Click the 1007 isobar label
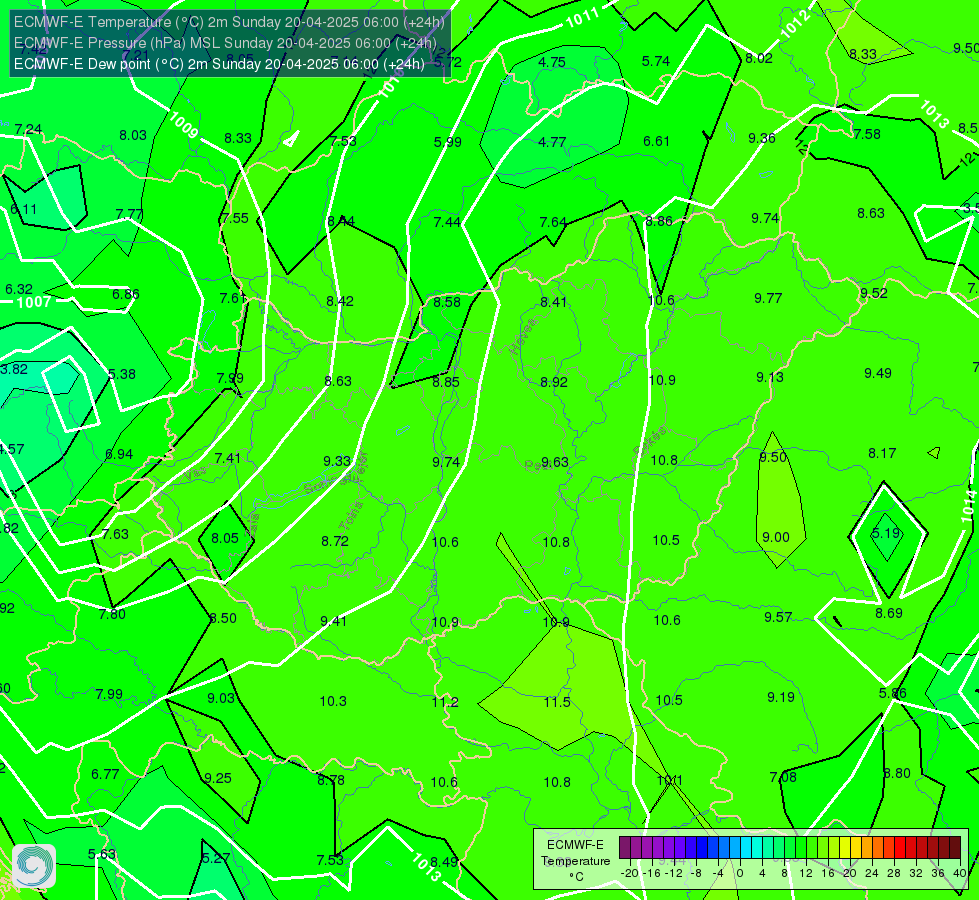This screenshot has height=900, width=979. coord(34,302)
